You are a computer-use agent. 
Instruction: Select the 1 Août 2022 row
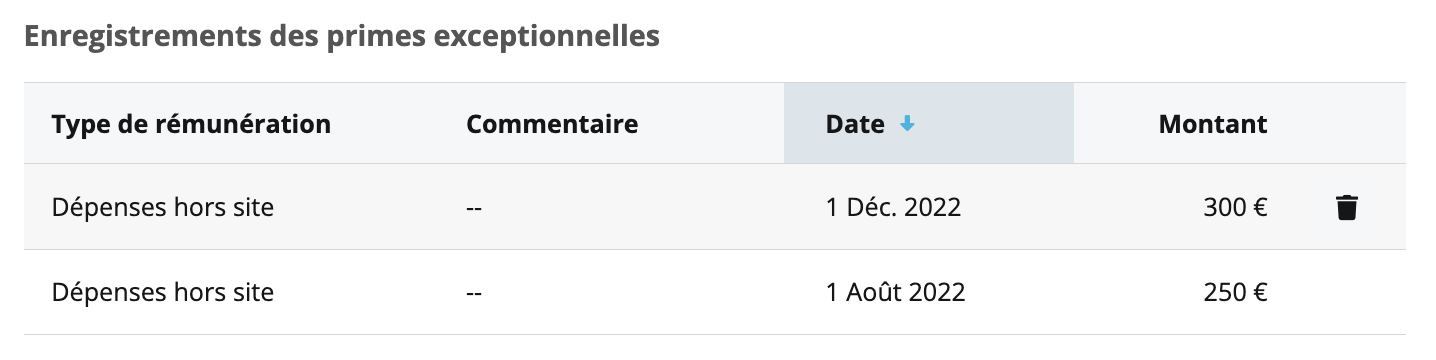click(715, 292)
